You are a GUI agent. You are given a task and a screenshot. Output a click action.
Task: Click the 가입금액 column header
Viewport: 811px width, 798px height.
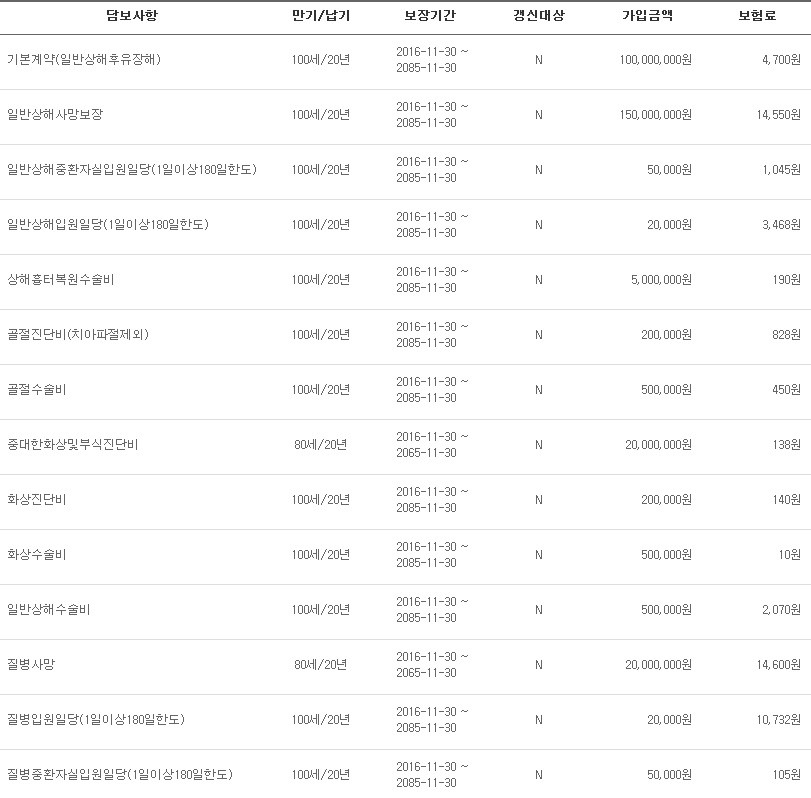tap(648, 16)
